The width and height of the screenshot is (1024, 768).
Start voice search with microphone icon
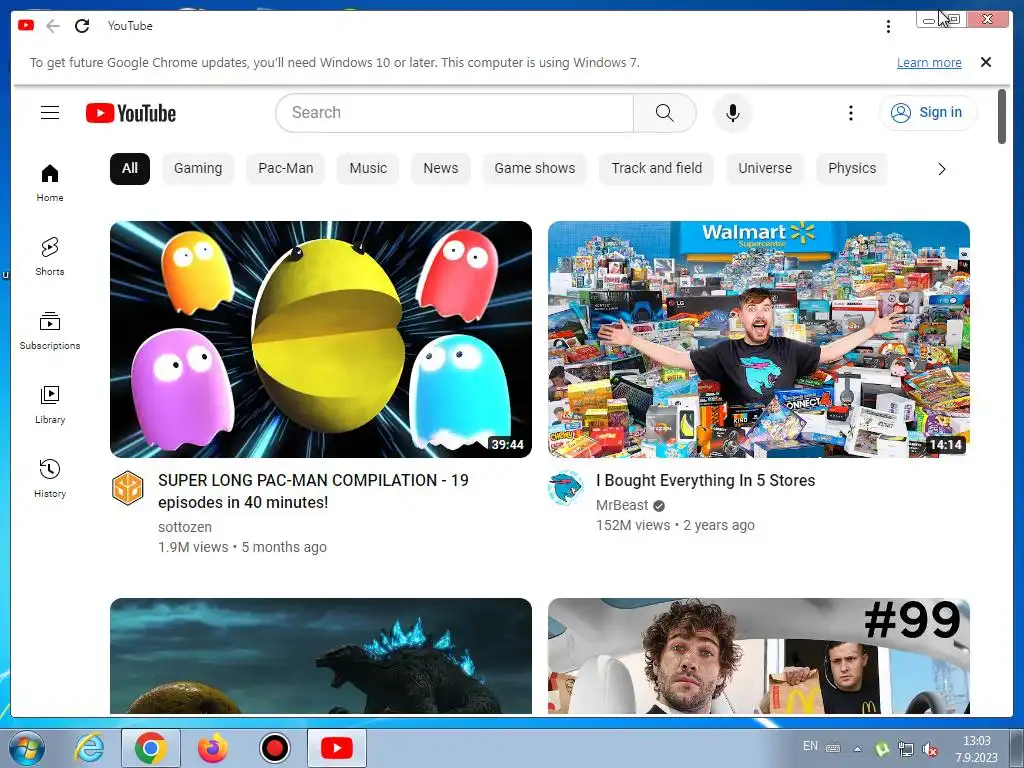click(733, 113)
